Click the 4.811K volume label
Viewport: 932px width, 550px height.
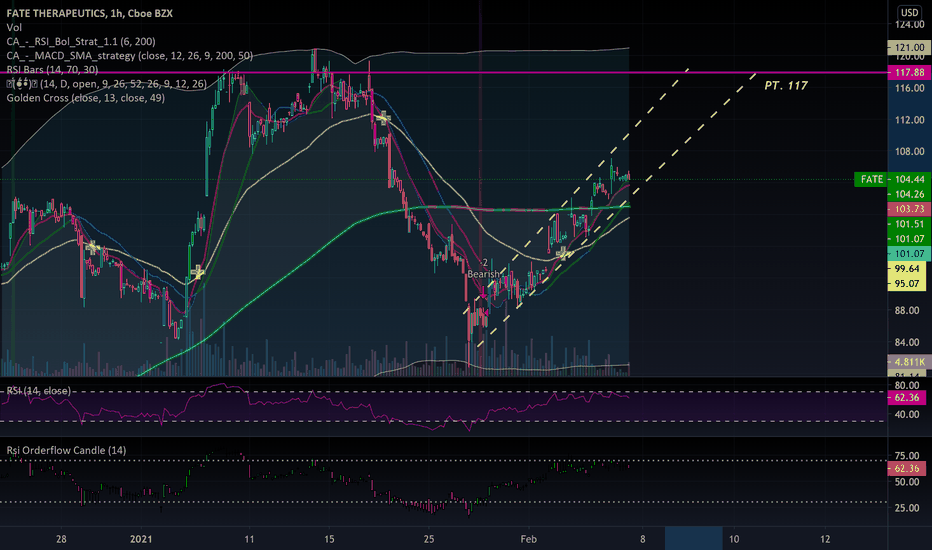909,362
